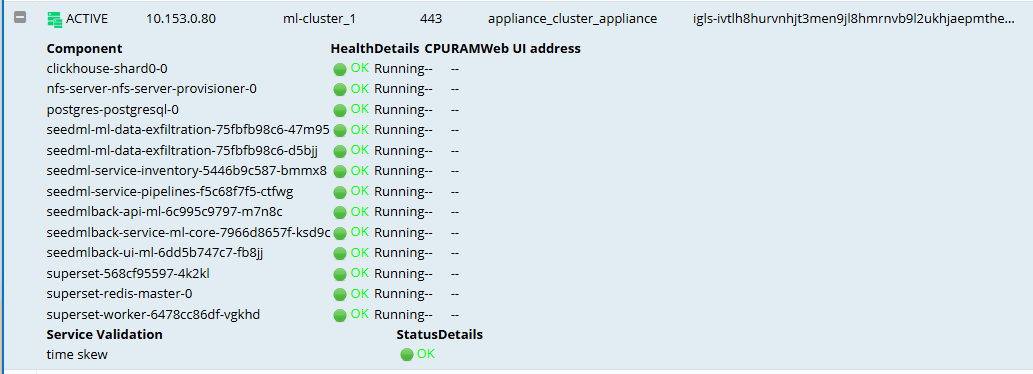Screen dimensions: 1033x374
Task: Click the green server icon beside ACTIVE
Action: (54, 19)
